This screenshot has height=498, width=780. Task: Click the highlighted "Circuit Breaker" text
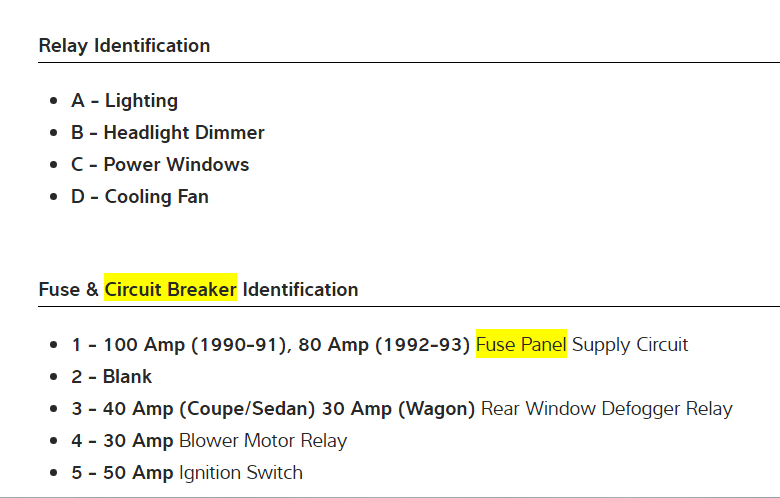coord(170,290)
